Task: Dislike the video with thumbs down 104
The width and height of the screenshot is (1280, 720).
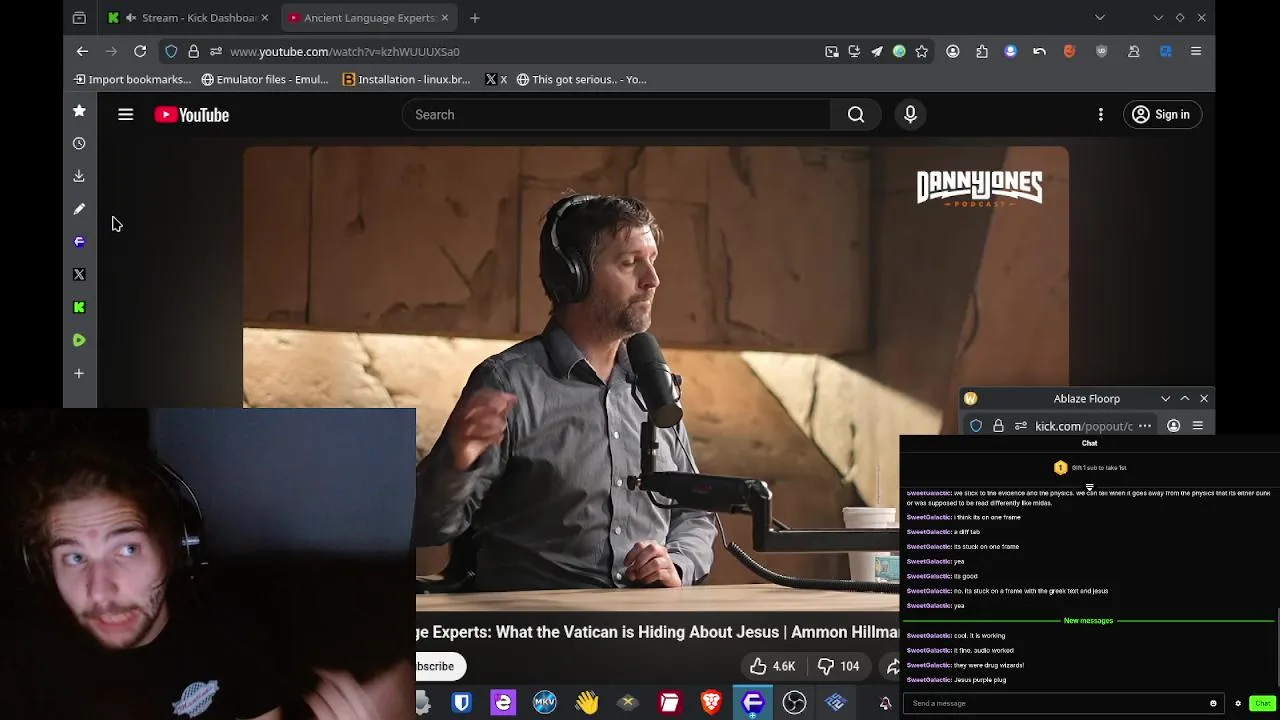Action: tap(838, 666)
